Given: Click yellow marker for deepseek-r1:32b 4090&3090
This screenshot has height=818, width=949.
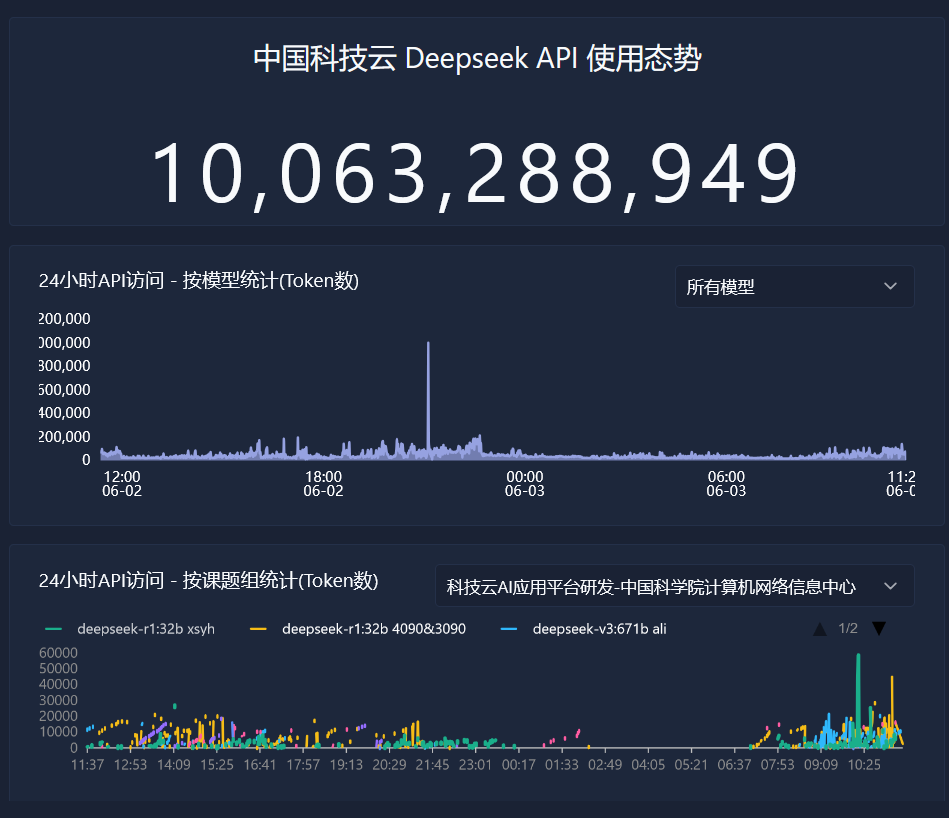Looking at the screenshot, I should (x=258, y=629).
